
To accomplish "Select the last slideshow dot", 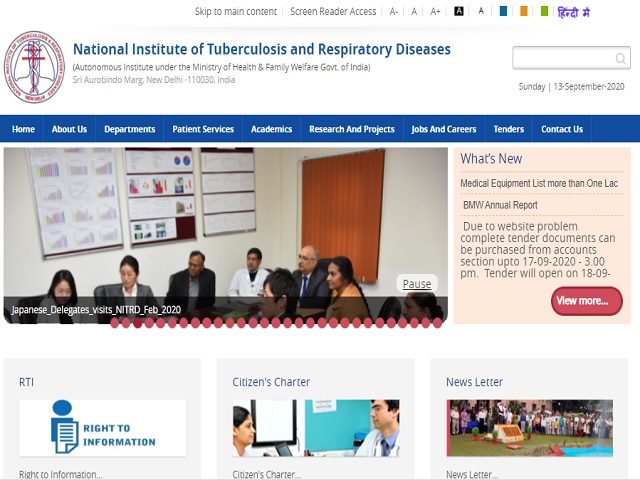I will tap(438, 323).
